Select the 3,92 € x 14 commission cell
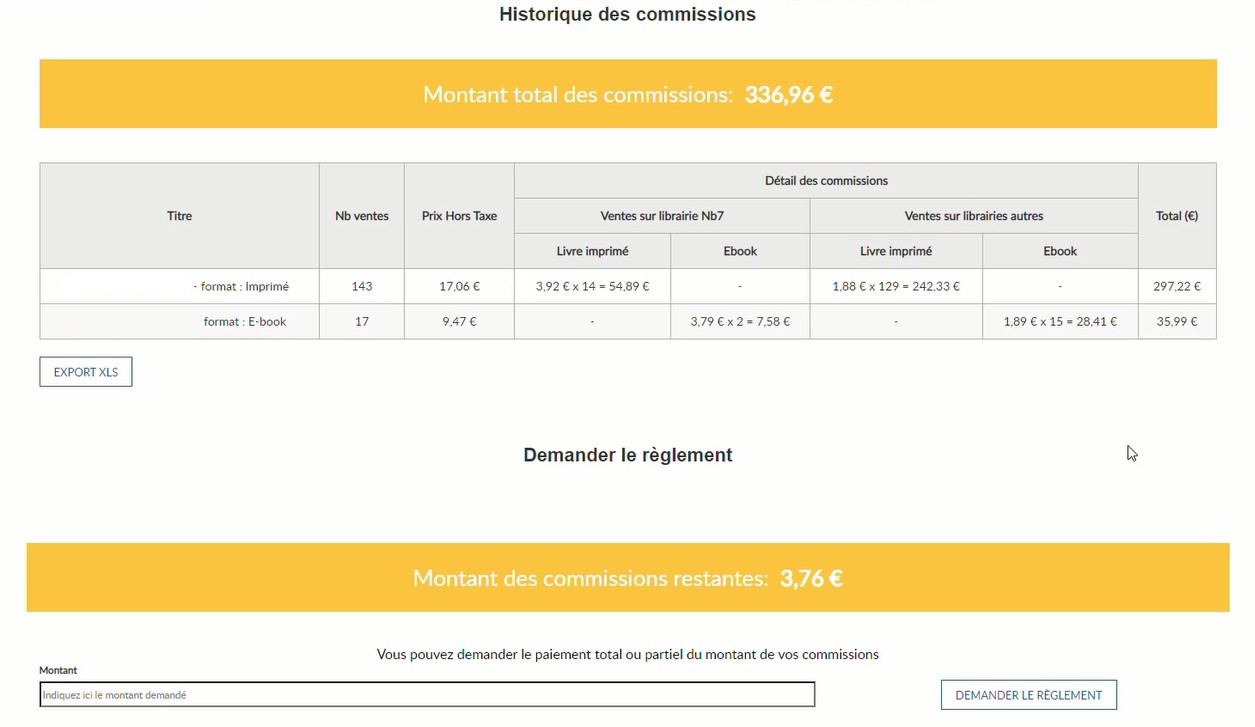 (x=592, y=287)
